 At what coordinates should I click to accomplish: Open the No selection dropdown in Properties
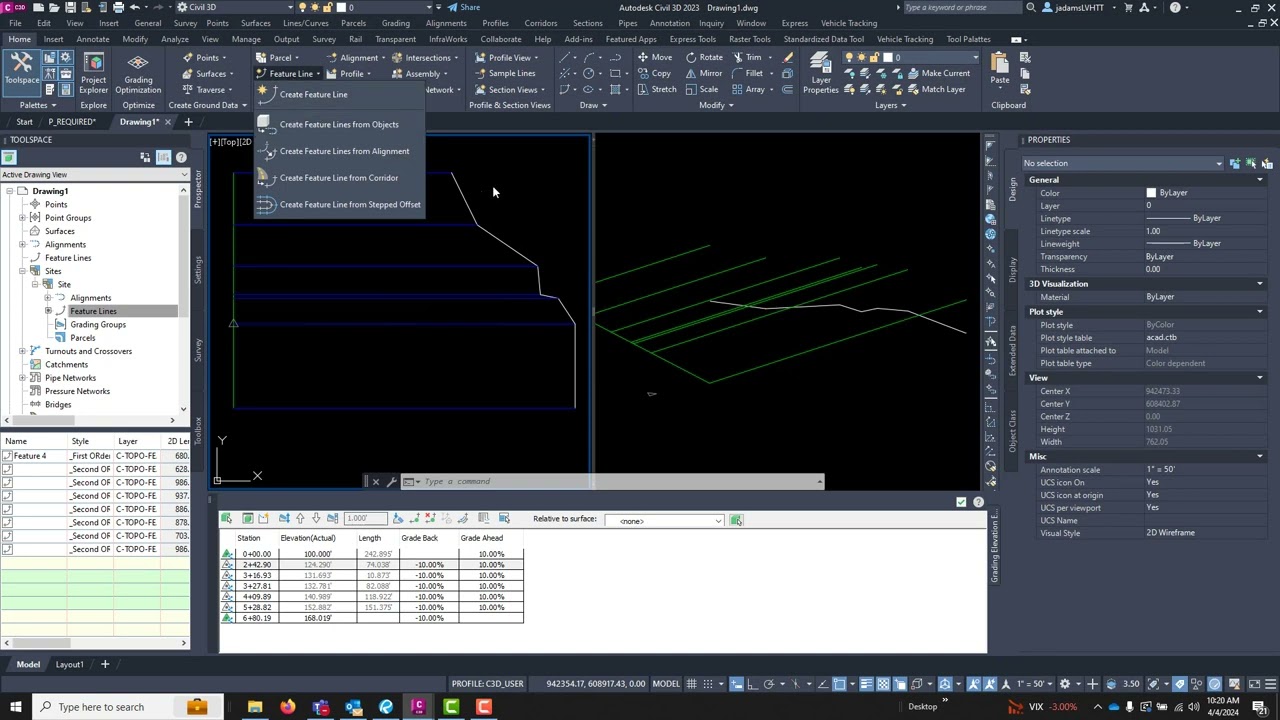pyautogui.click(x=1122, y=163)
